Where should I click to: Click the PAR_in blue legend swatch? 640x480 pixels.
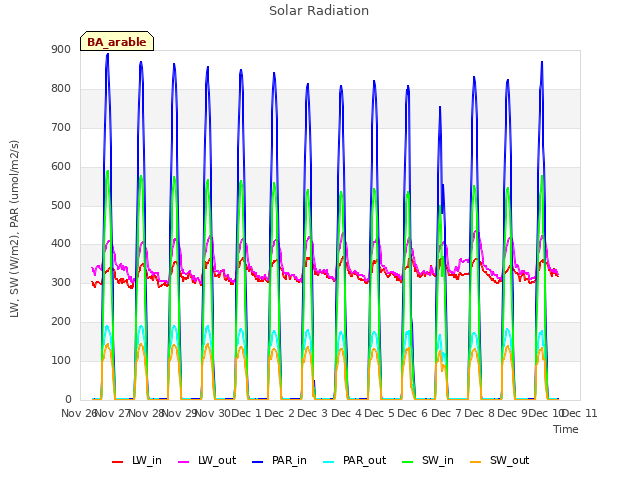point(258,462)
